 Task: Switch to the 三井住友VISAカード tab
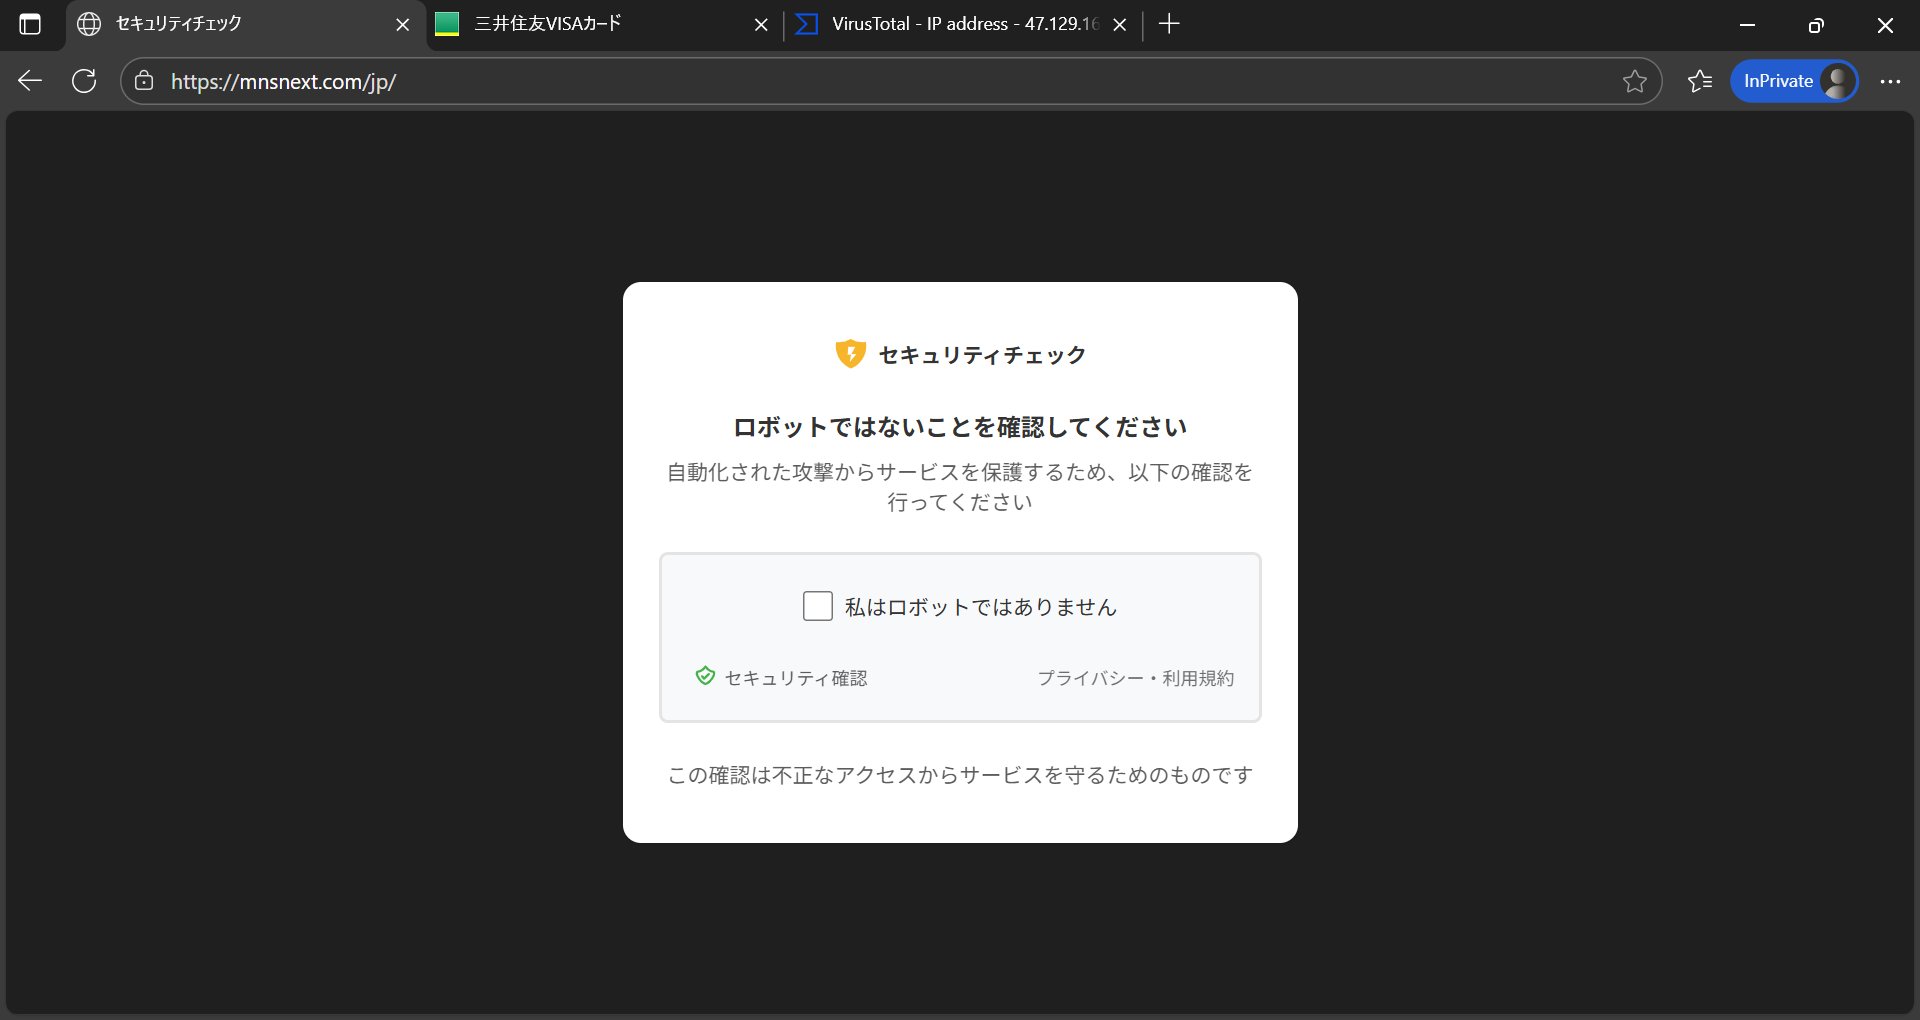pos(560,24)
